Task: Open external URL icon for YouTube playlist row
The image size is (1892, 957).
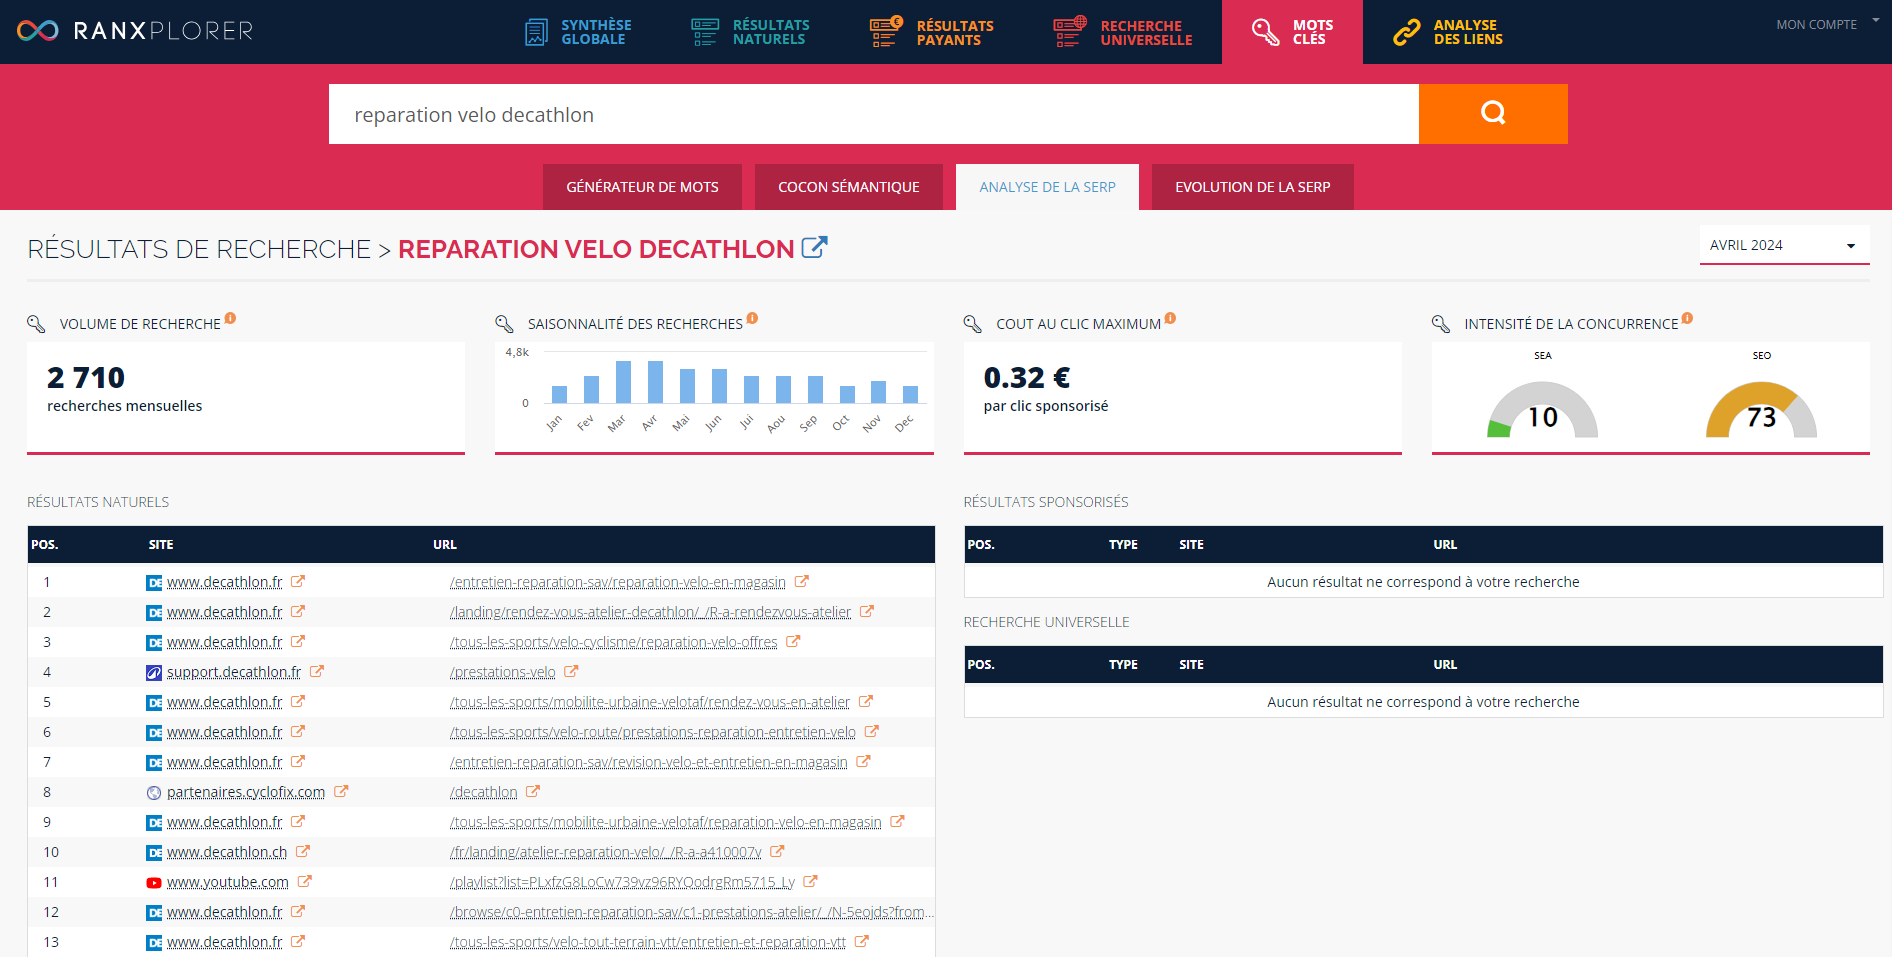Action: 811,881
